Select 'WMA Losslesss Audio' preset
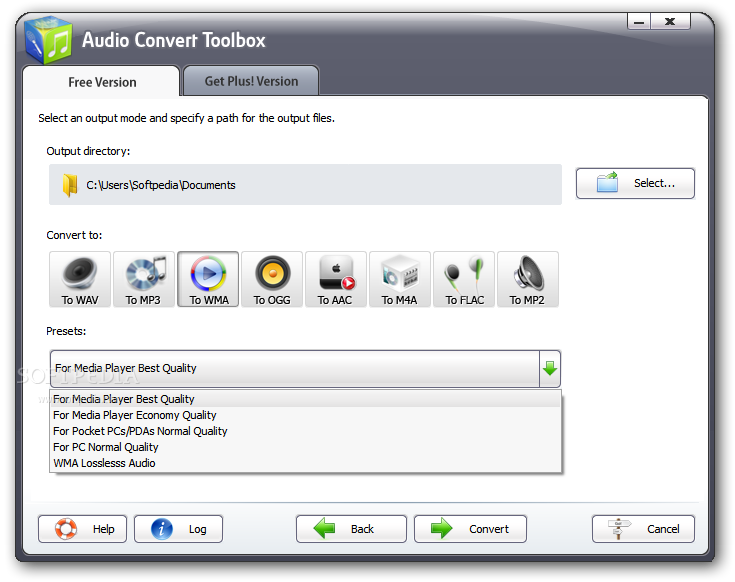735x582 pixels. (306, 463)
